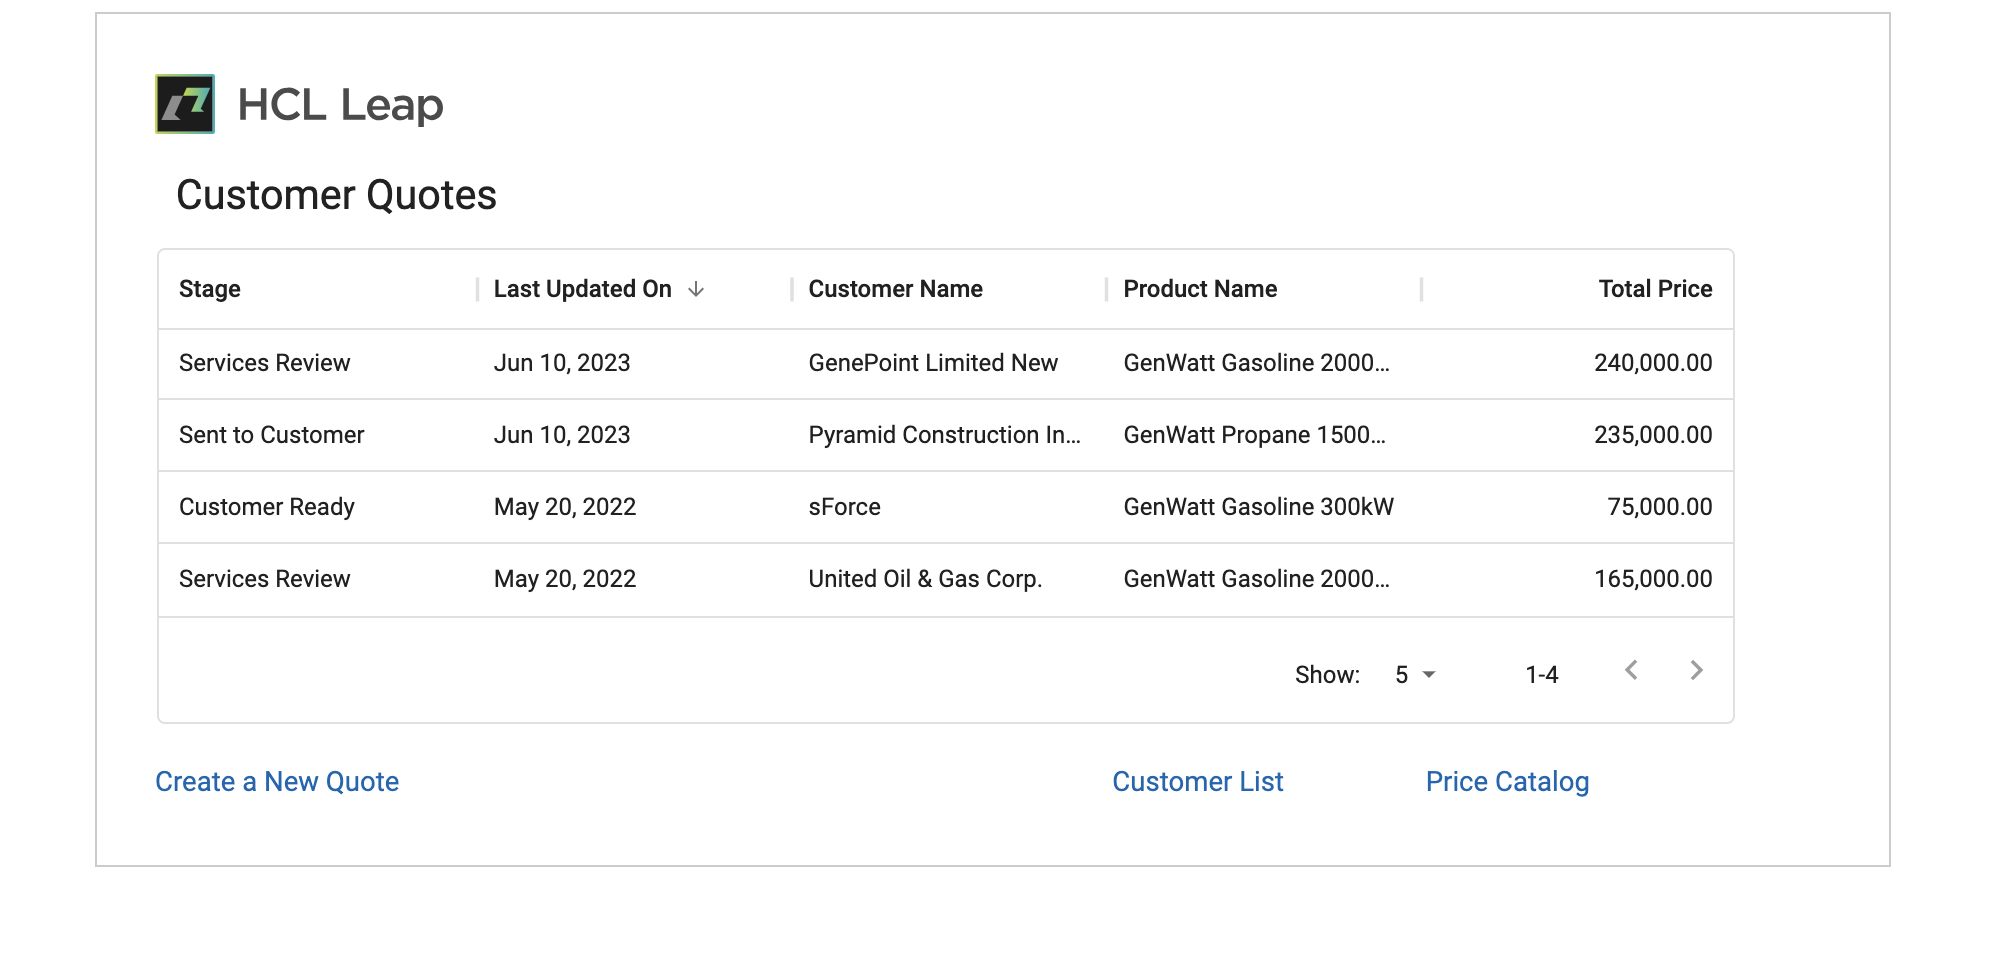Select the GenePoint Limited New quote row
The height and width of the screenshot is (980, 2006).
(946, 364)
